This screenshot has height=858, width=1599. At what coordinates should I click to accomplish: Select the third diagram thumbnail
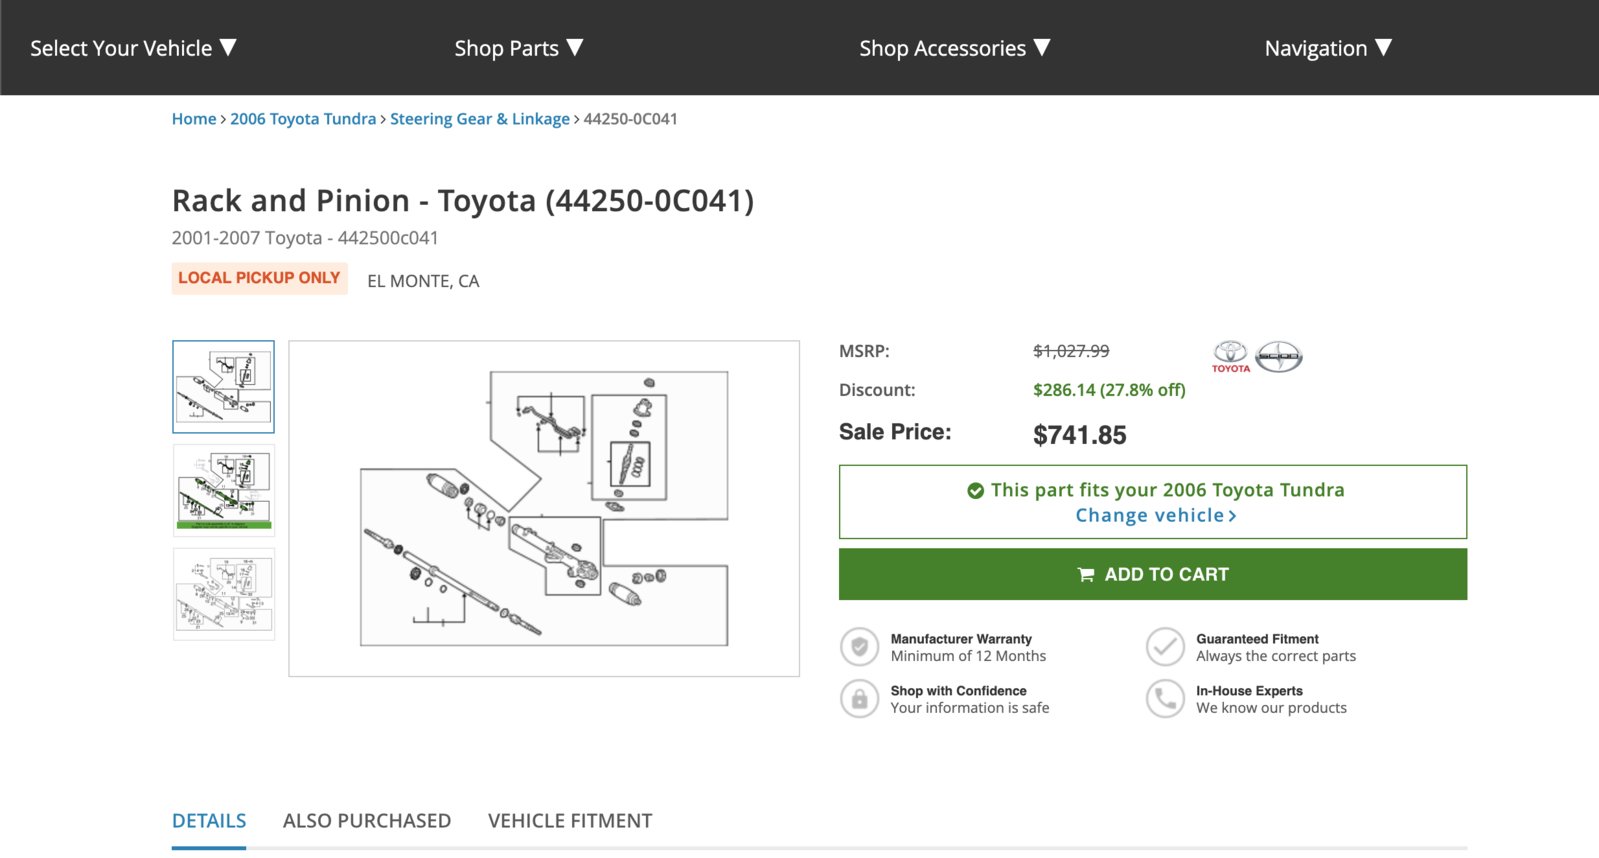(223, 594)
